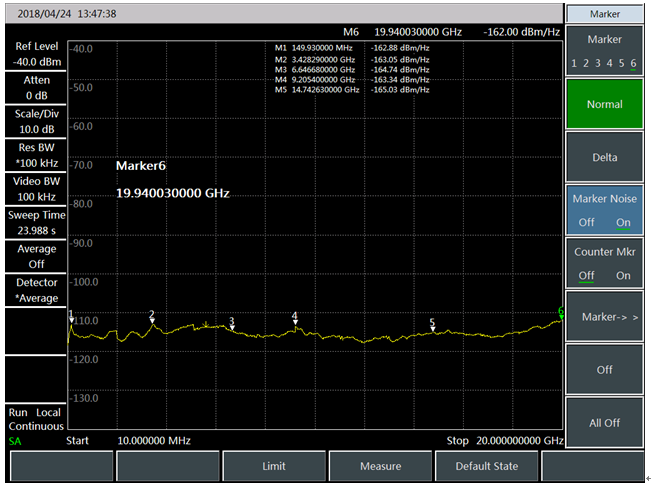Turn Counter Mkr On
The image size is (651, 487).
623,275
